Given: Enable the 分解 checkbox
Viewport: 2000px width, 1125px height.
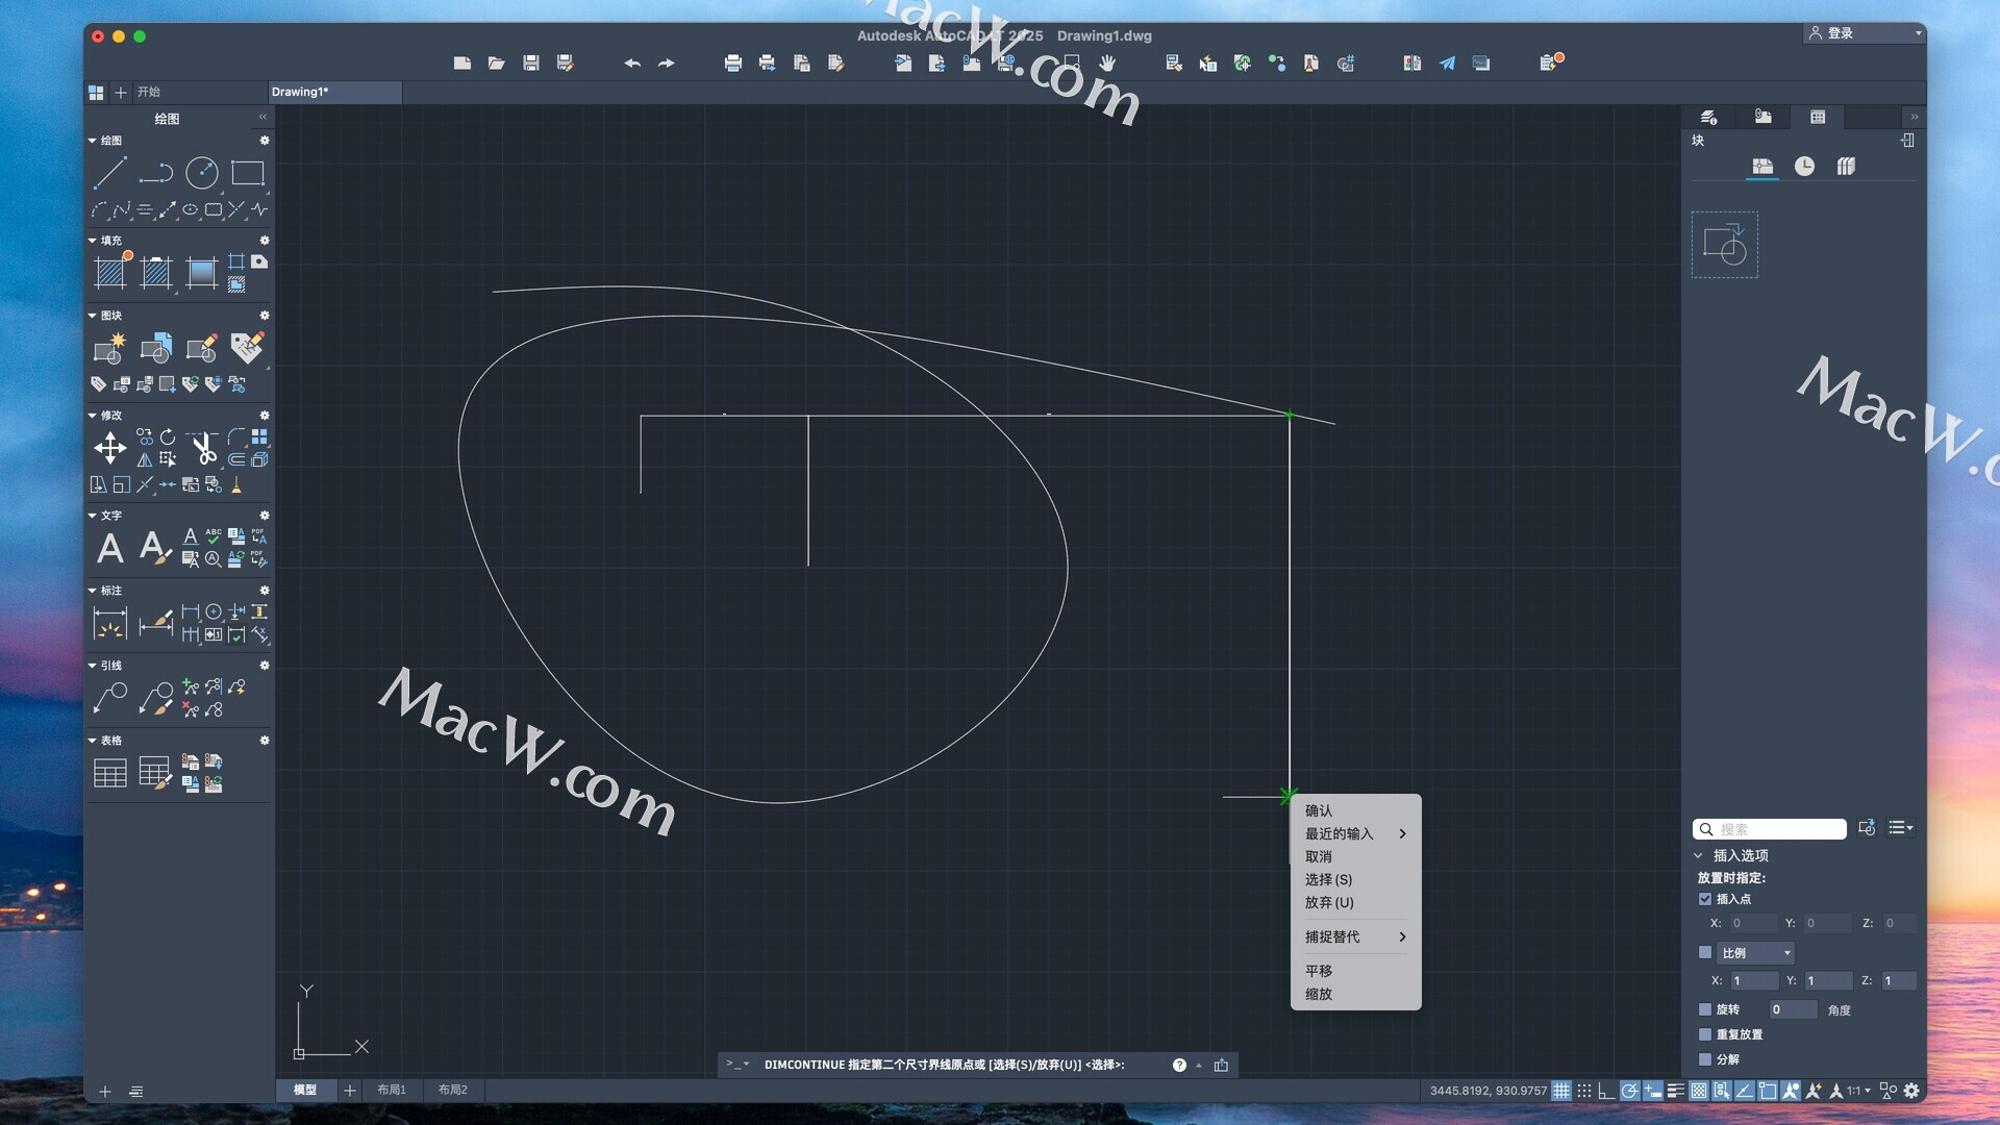Looking at the screenshot, I should pyautogui.click(x=1704, y=1059).
